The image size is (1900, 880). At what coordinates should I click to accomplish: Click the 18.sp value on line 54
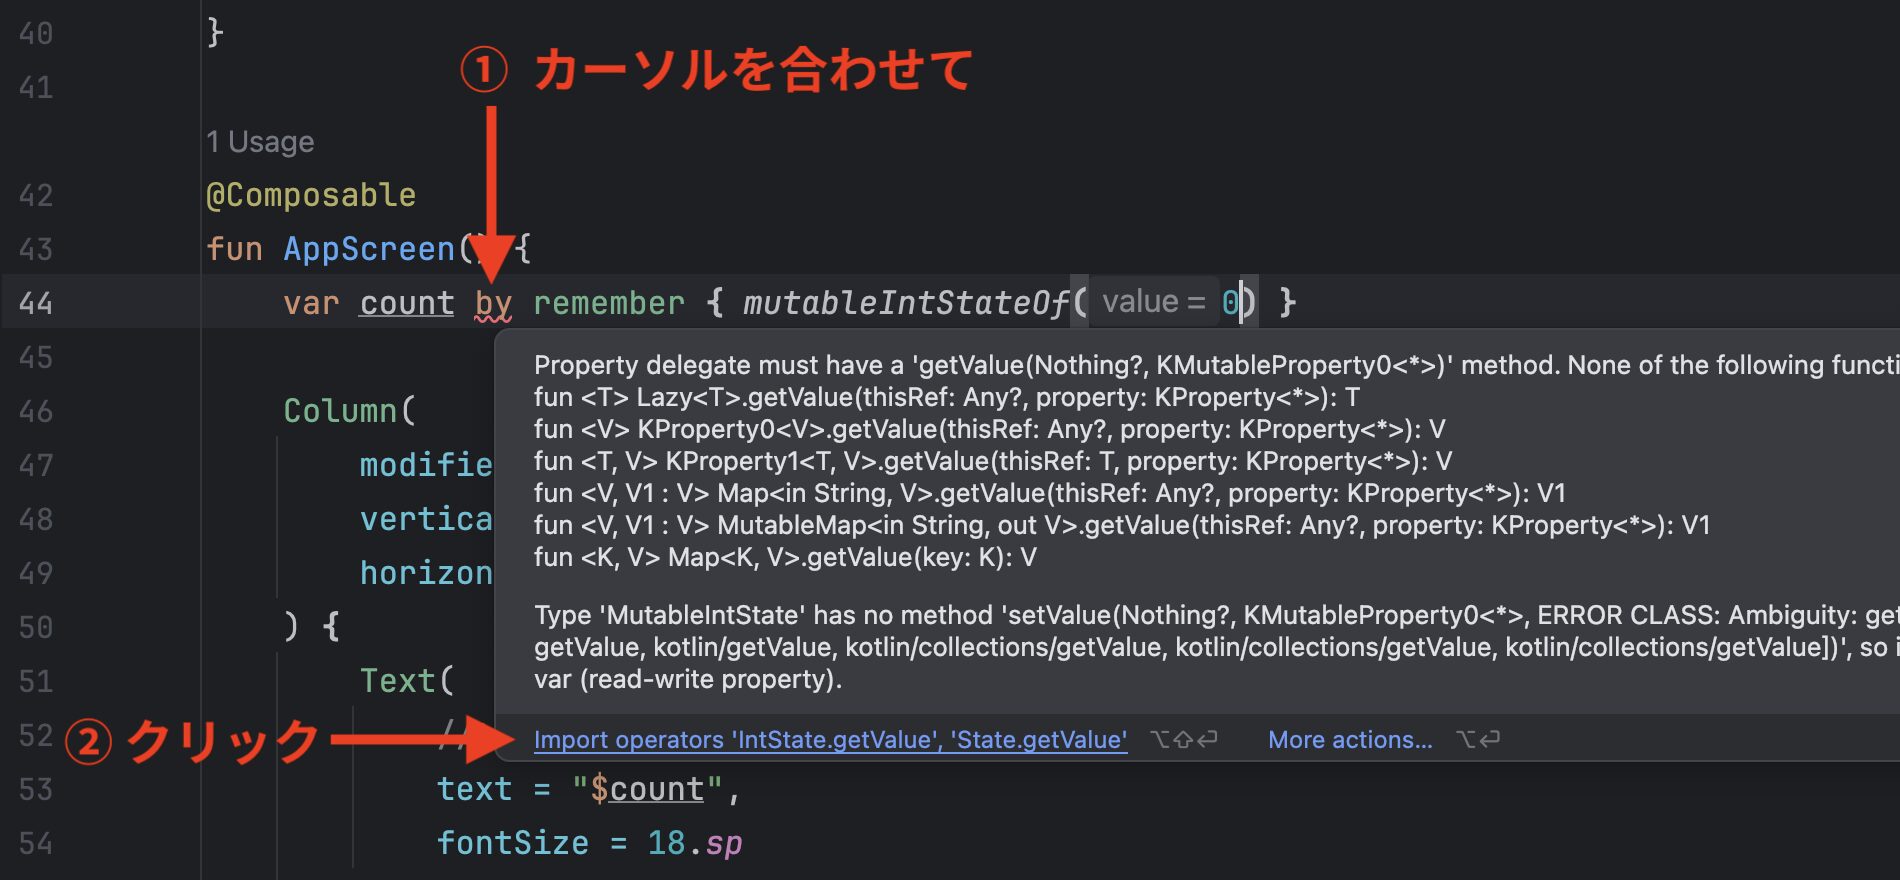694,843
